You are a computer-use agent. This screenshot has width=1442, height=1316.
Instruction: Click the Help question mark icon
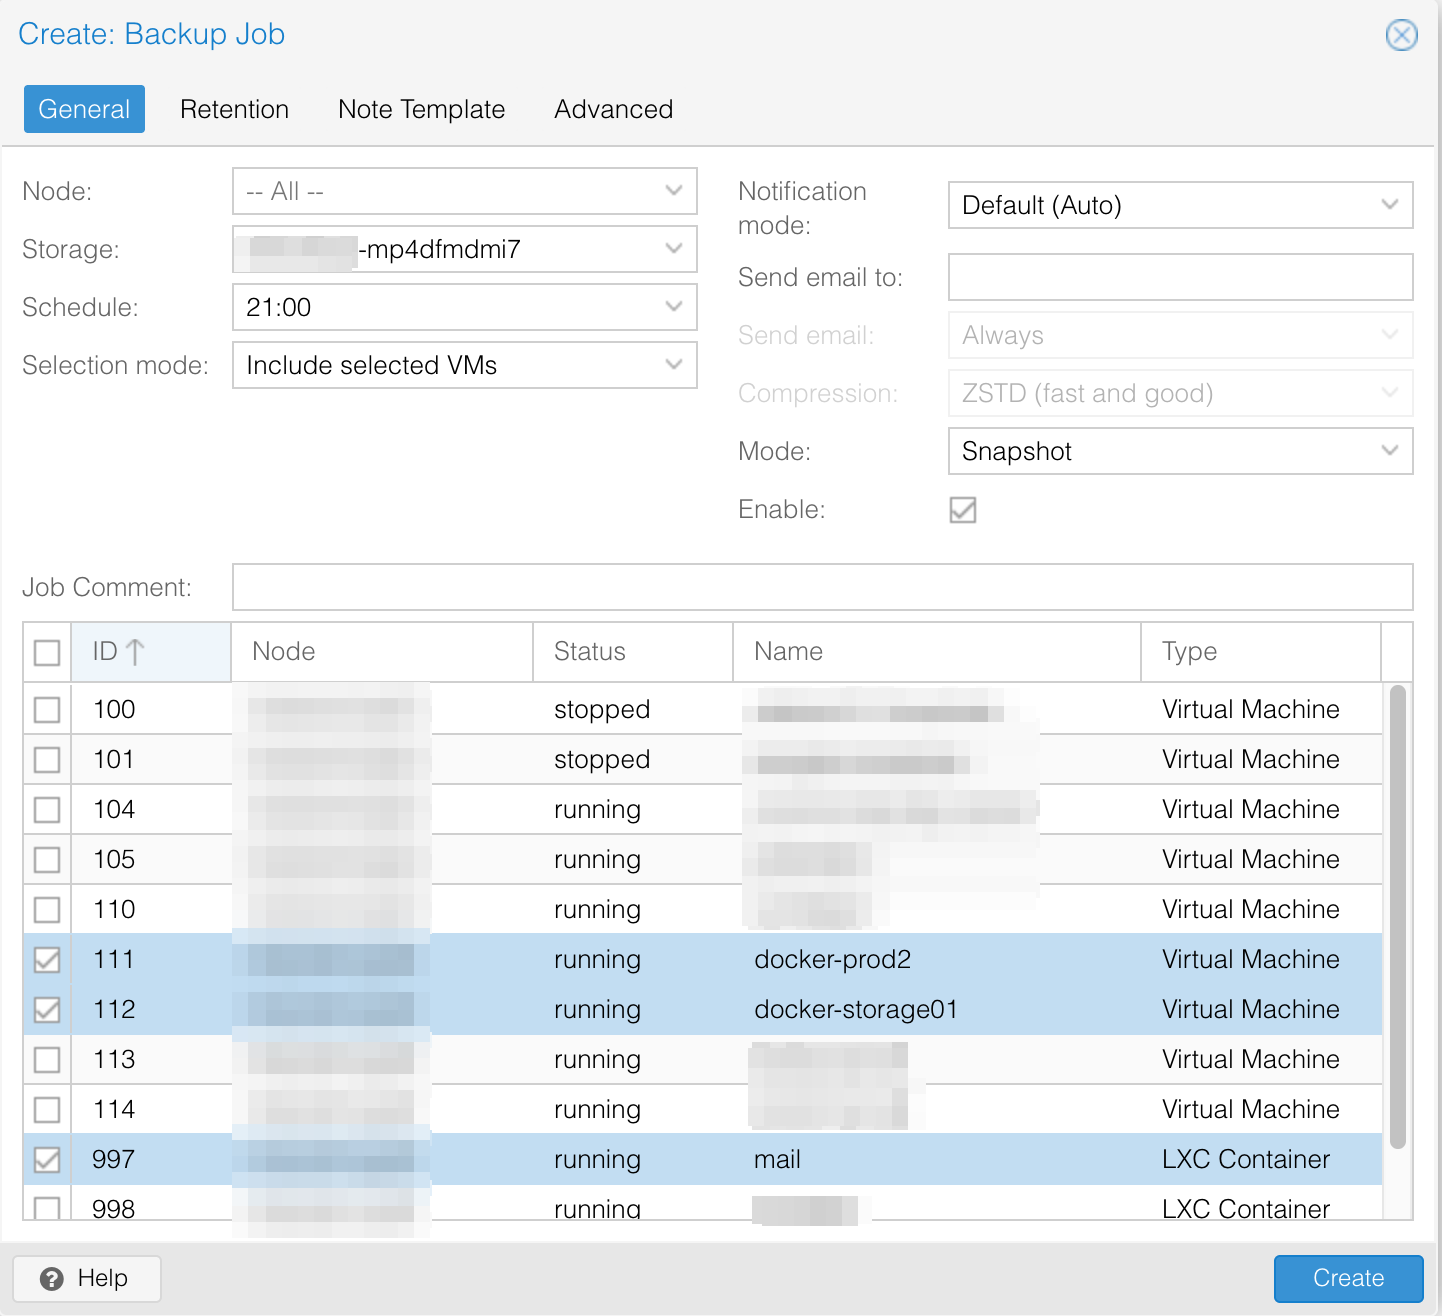[x=52, y=1279]
